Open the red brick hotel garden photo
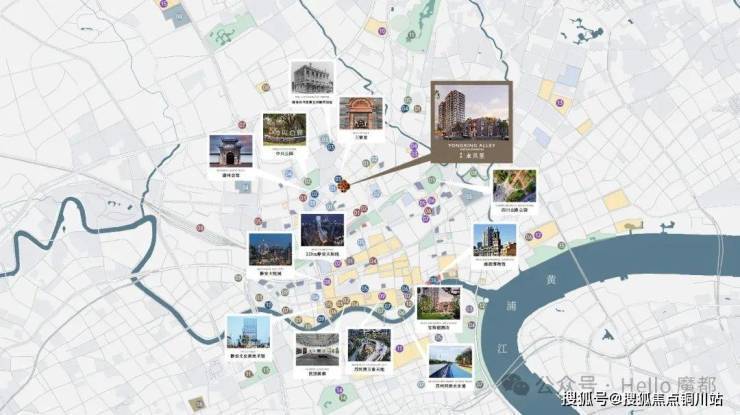Viewport: 740px width, 415px height. click(438, 303)
